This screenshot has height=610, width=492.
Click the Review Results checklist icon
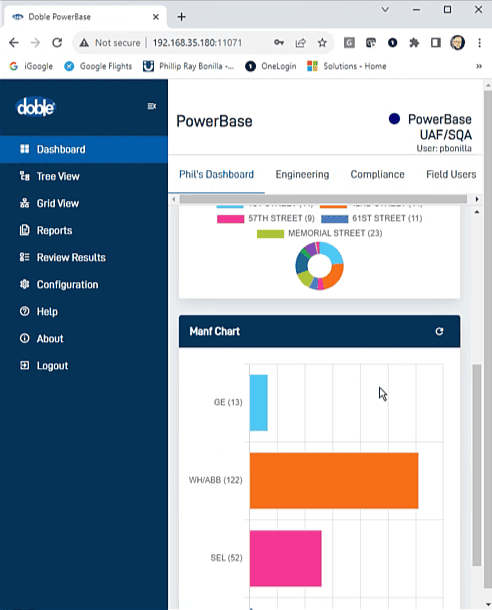25,257
